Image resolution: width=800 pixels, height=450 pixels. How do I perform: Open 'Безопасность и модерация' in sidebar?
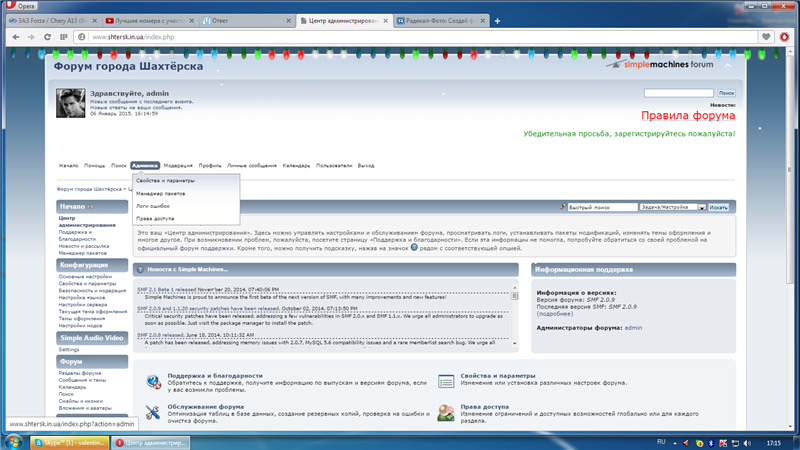[92, 290]
